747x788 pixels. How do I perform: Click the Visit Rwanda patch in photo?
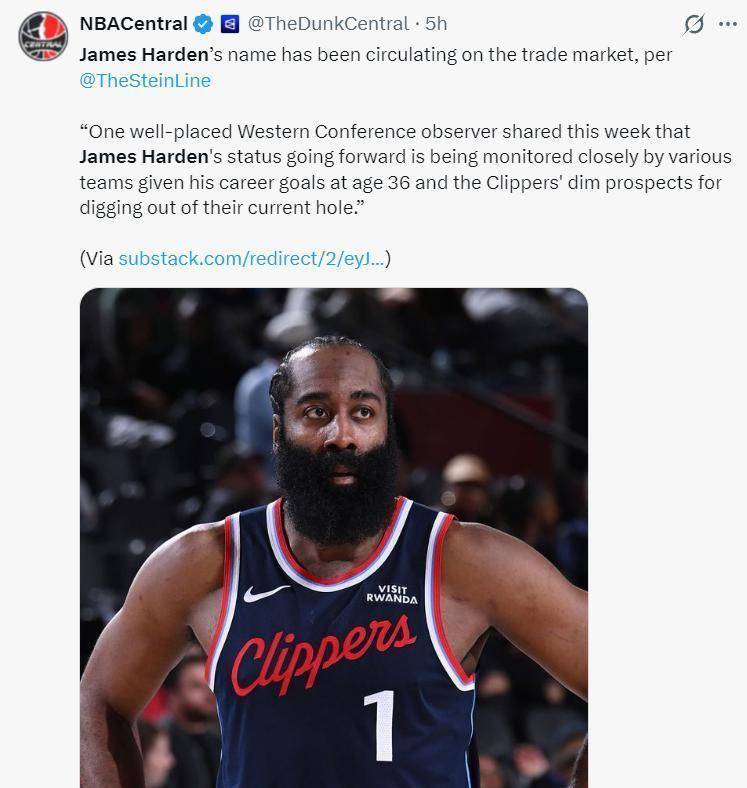click(392, 594)
